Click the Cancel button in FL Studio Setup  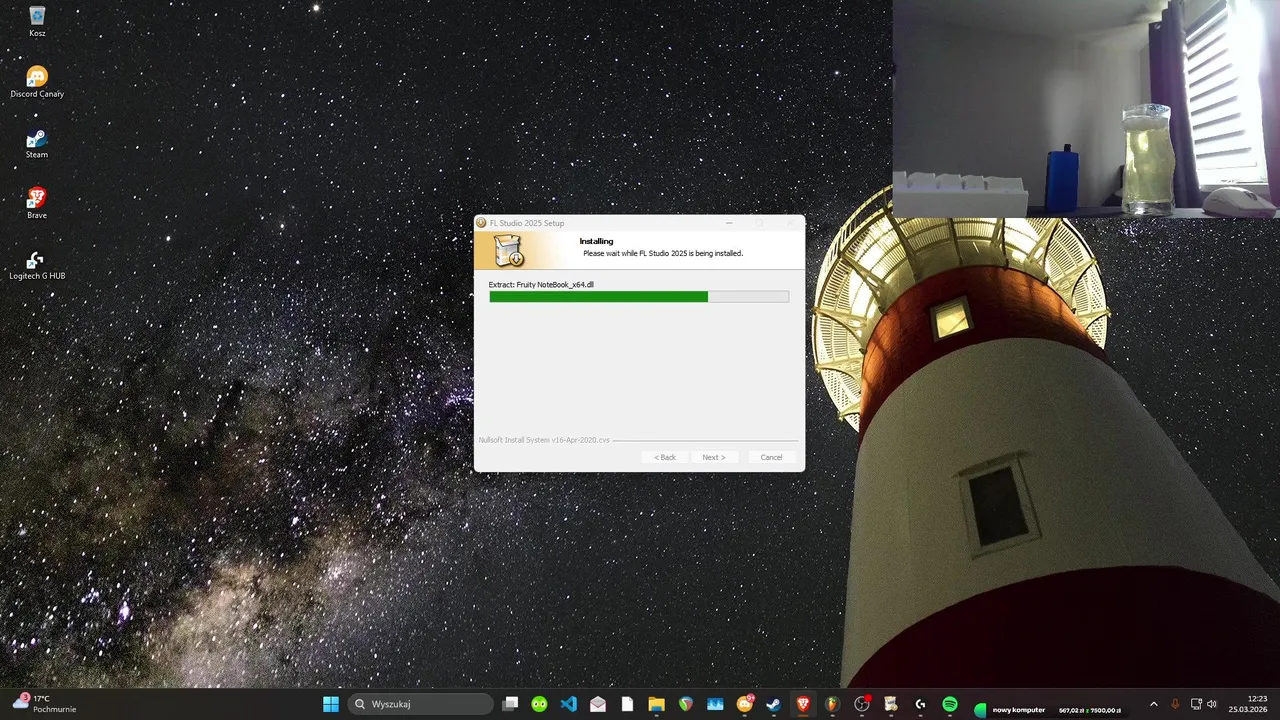(x=771, y=457)
